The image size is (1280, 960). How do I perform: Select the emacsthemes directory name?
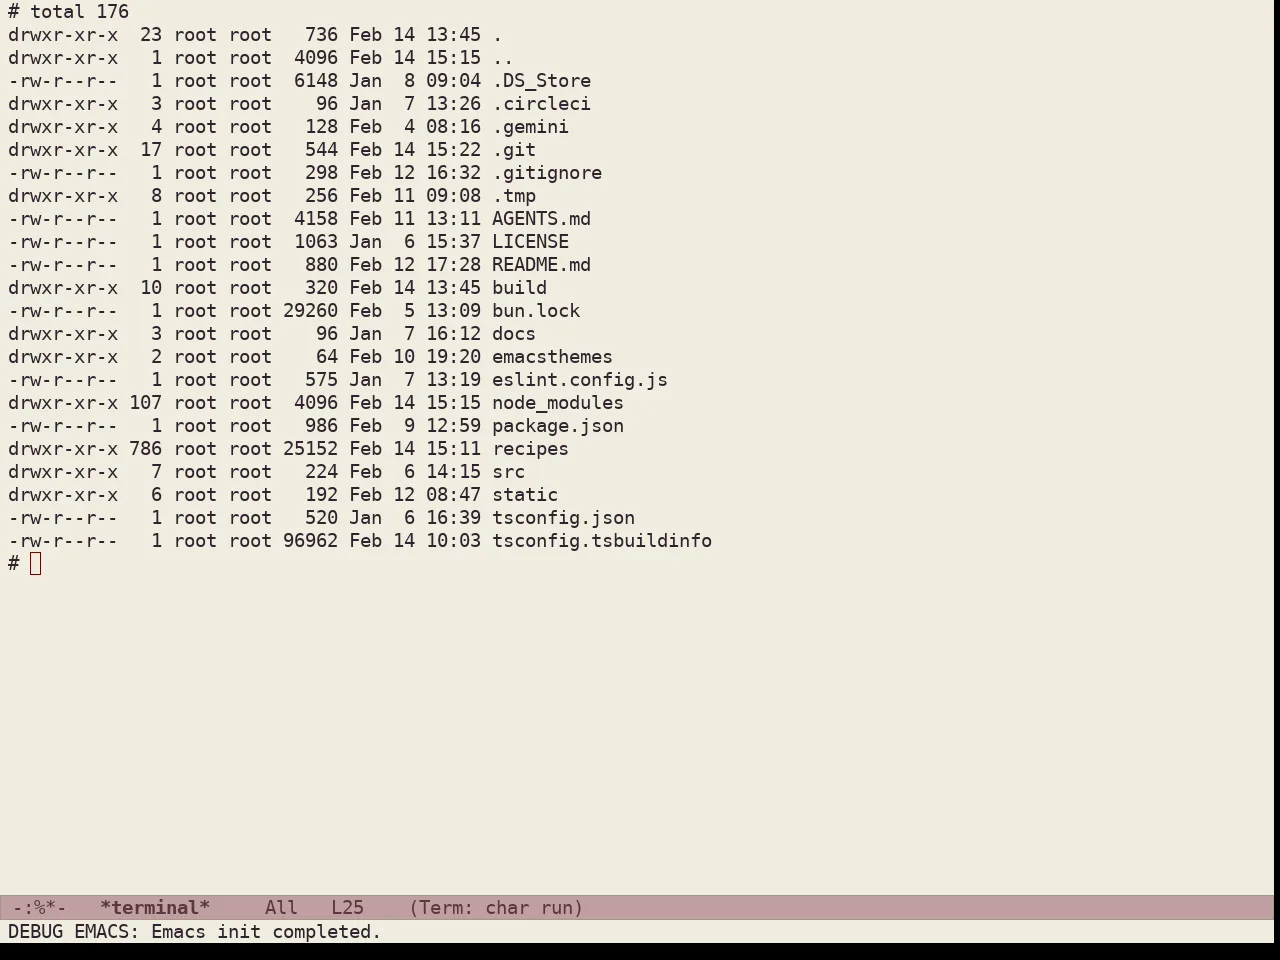[552, 357]
